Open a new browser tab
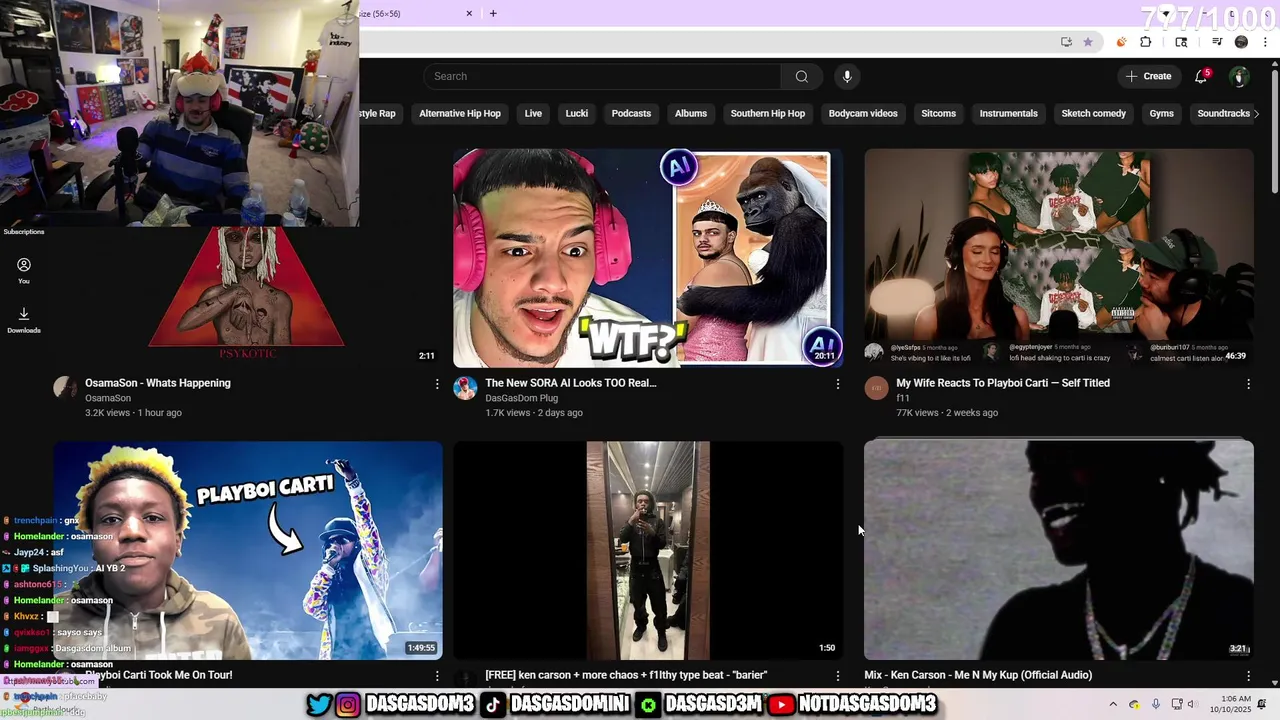The height and width of the screenshot is (720, 1280). [493, 13]
